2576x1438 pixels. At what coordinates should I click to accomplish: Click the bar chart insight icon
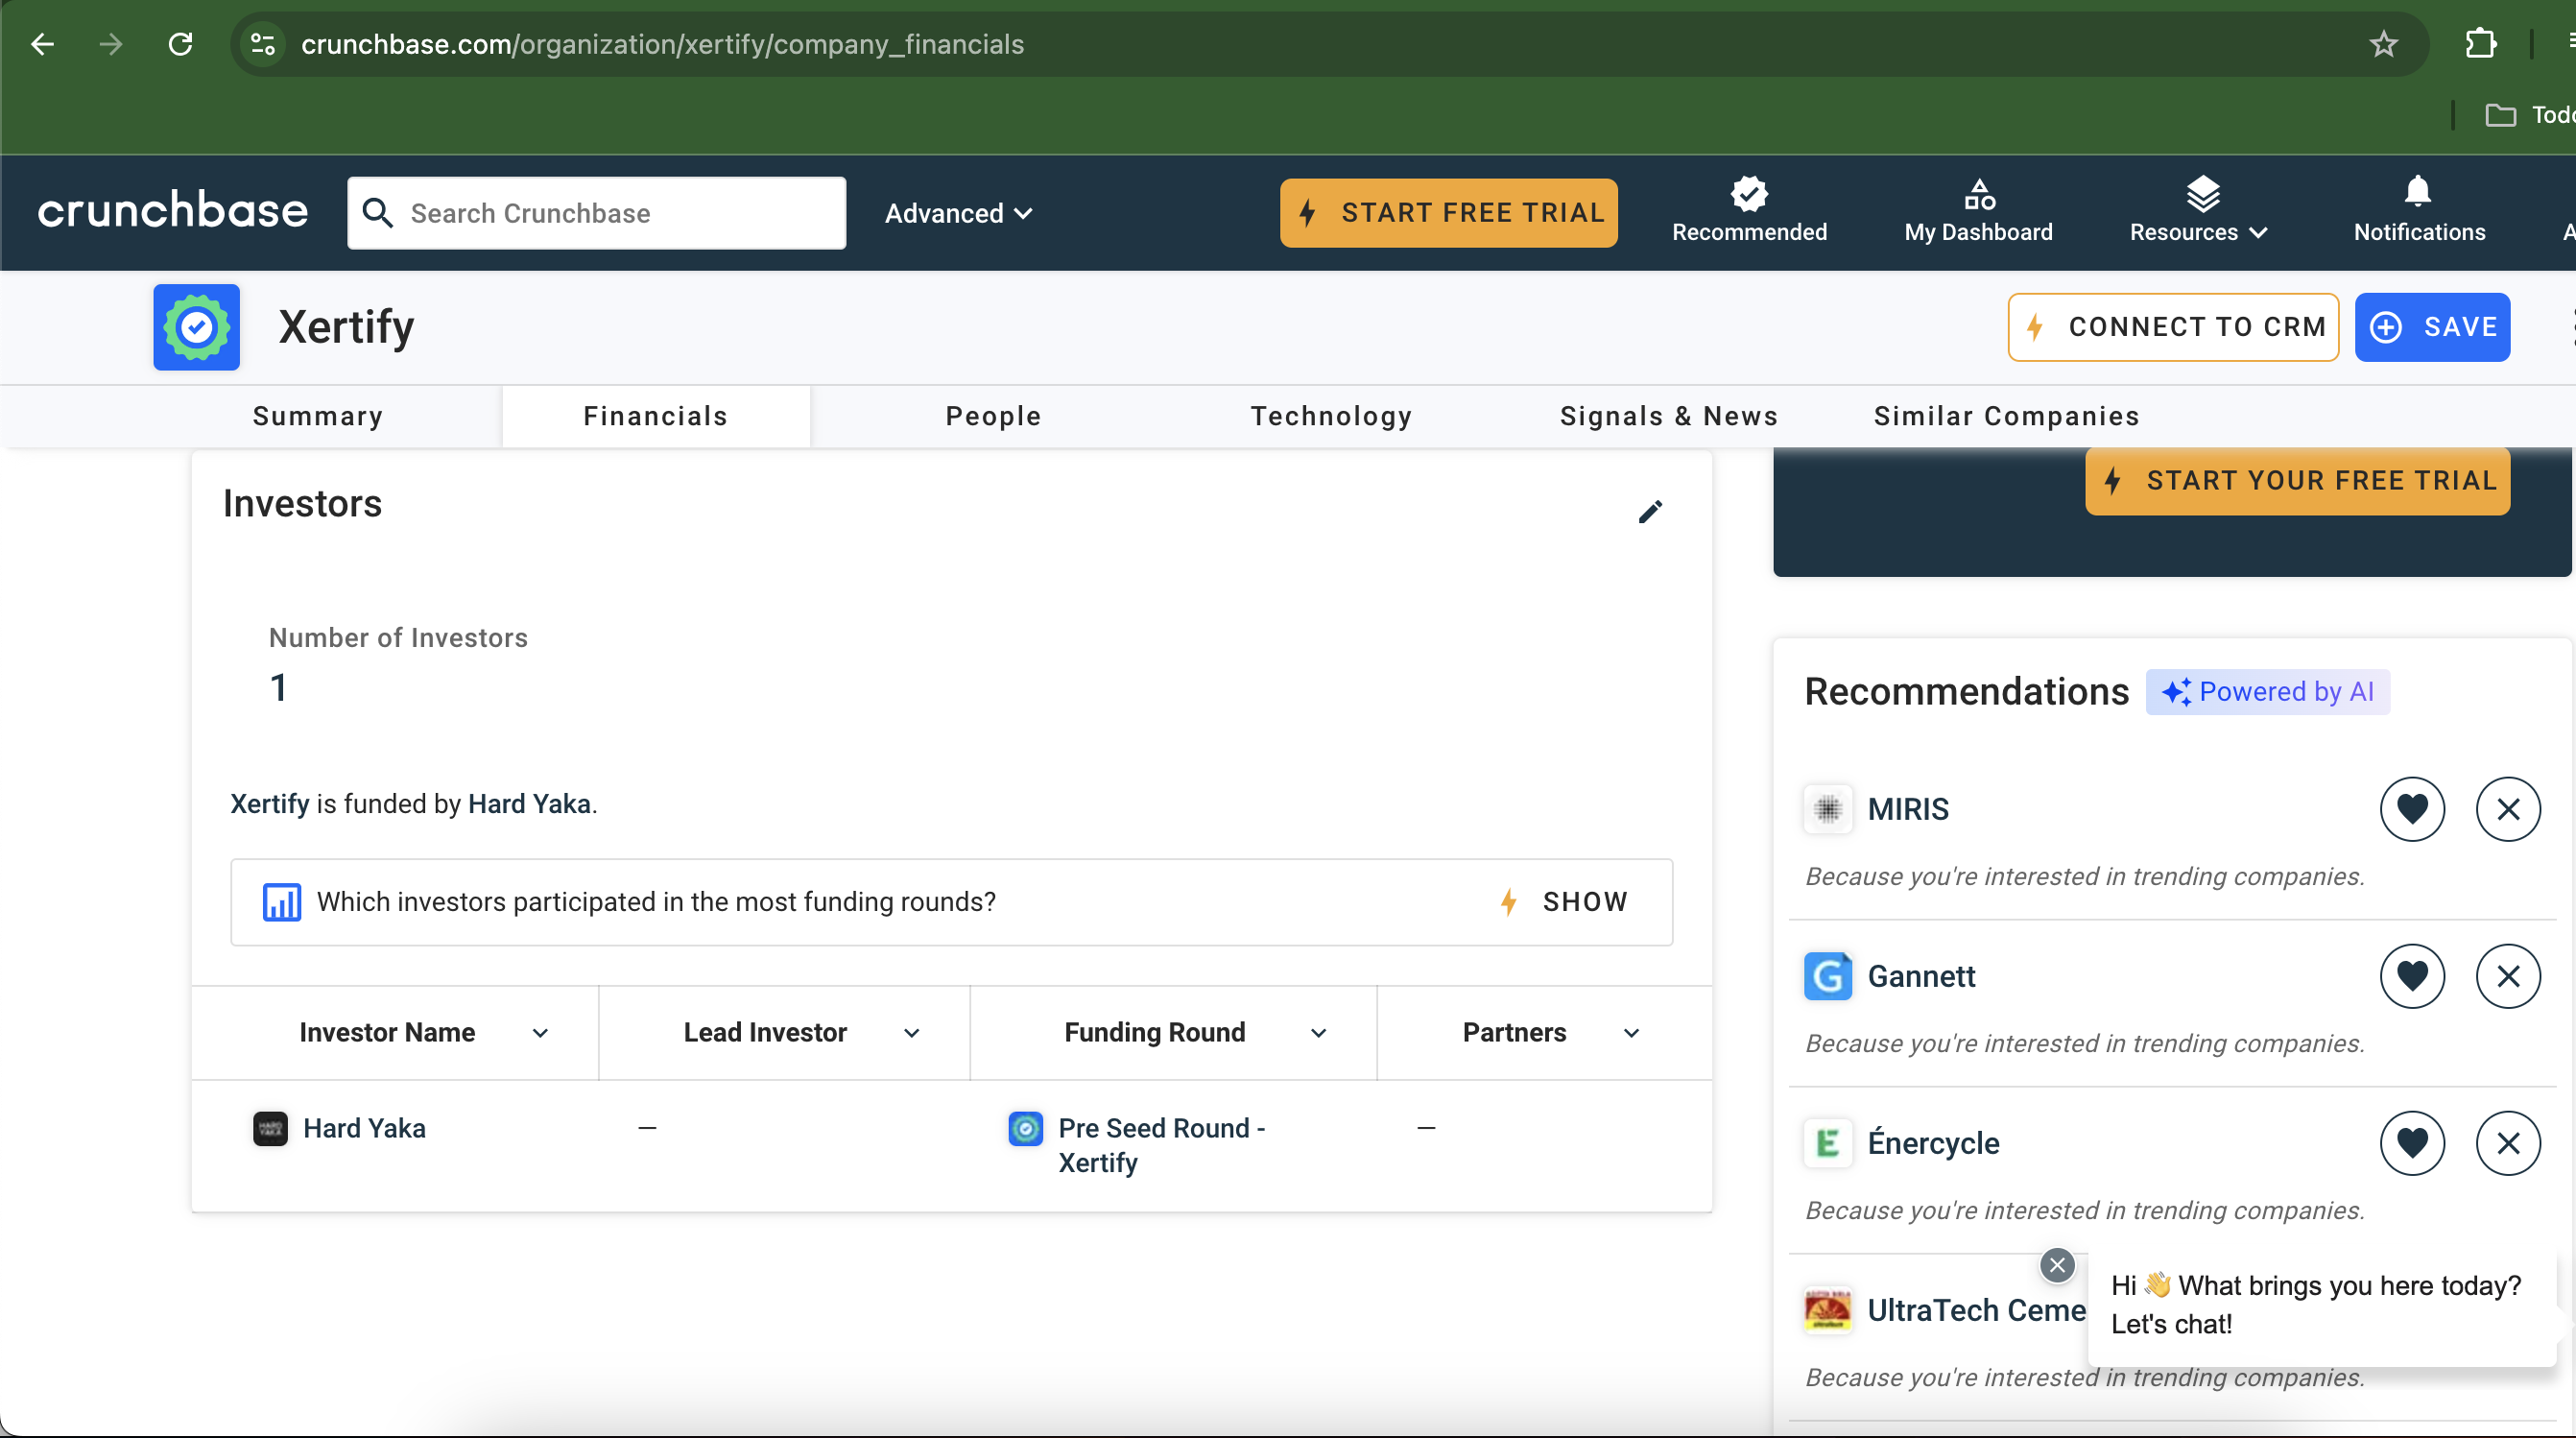(282, 902)
